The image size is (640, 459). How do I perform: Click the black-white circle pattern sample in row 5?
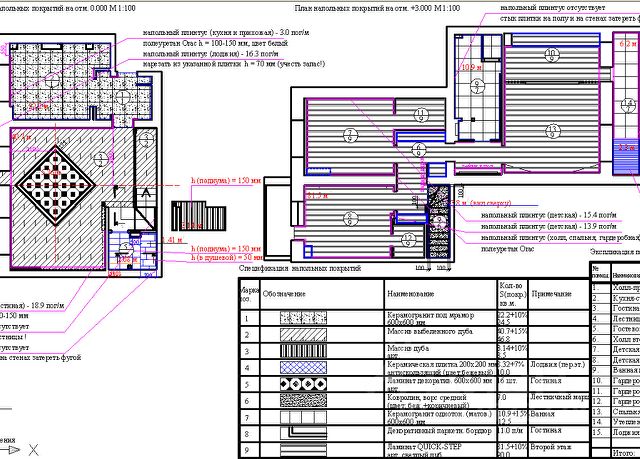(x=303, y=384)
